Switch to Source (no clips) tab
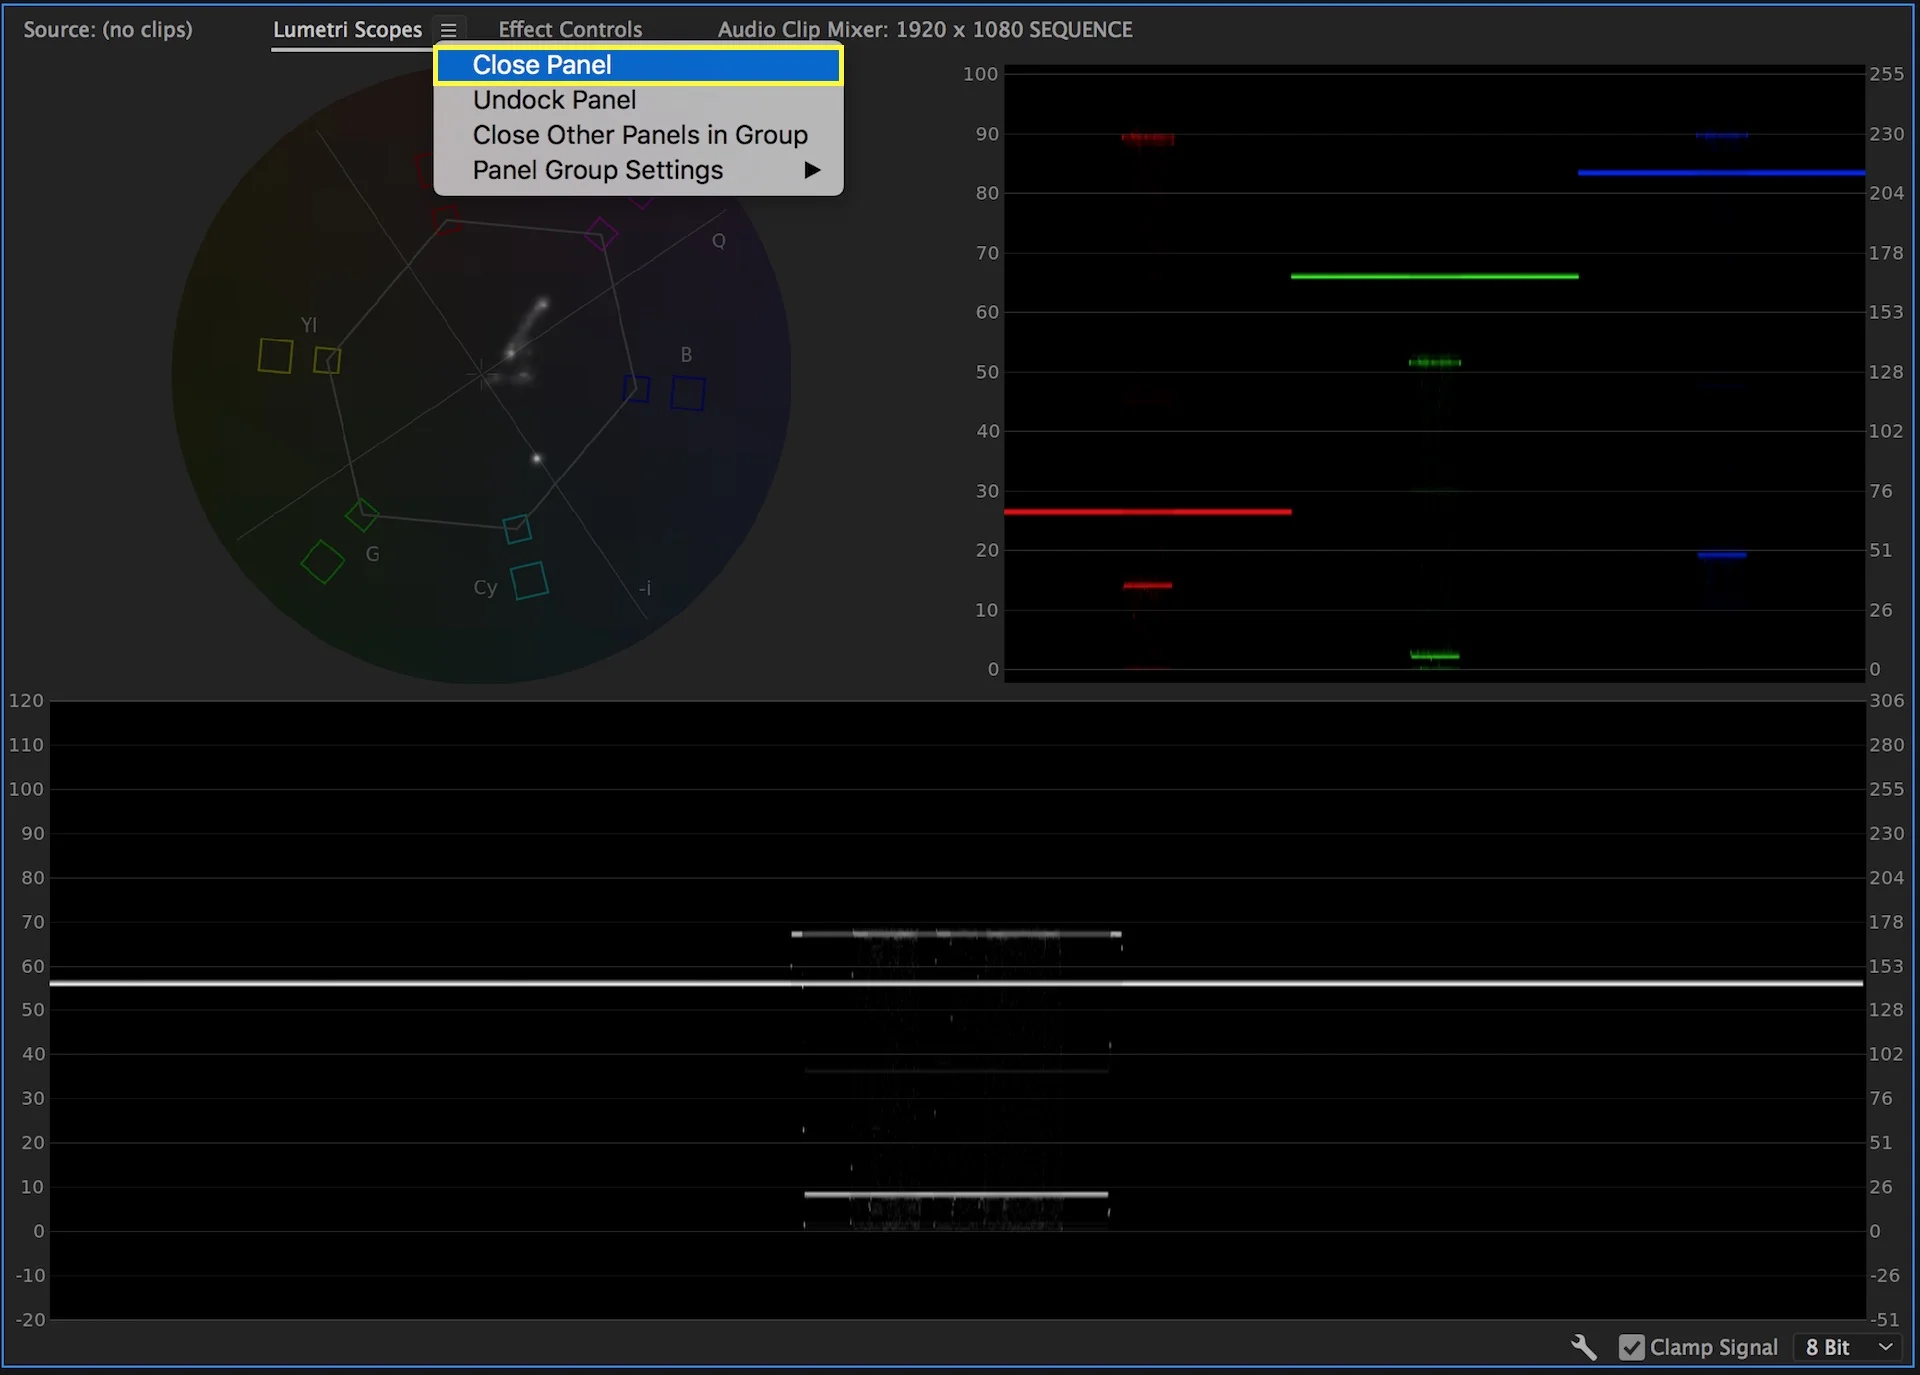Screen dimensions: 1920x1375 [108, 30]
